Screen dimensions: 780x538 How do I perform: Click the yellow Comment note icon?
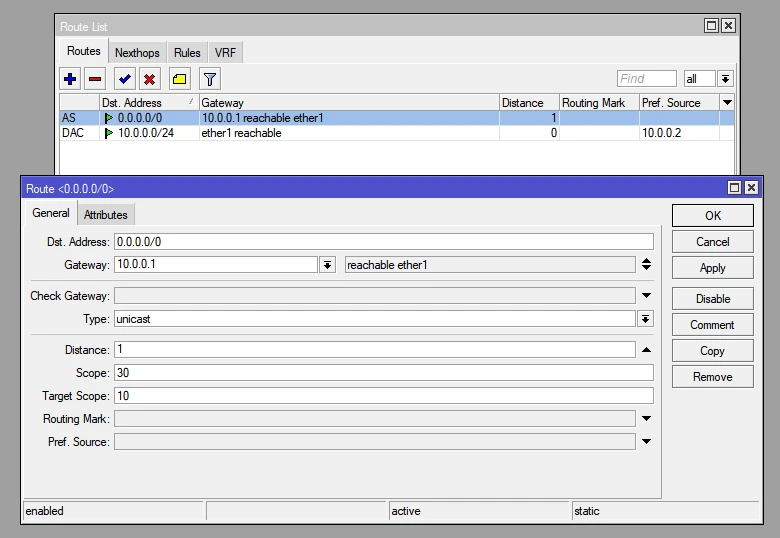coord(179,79)
